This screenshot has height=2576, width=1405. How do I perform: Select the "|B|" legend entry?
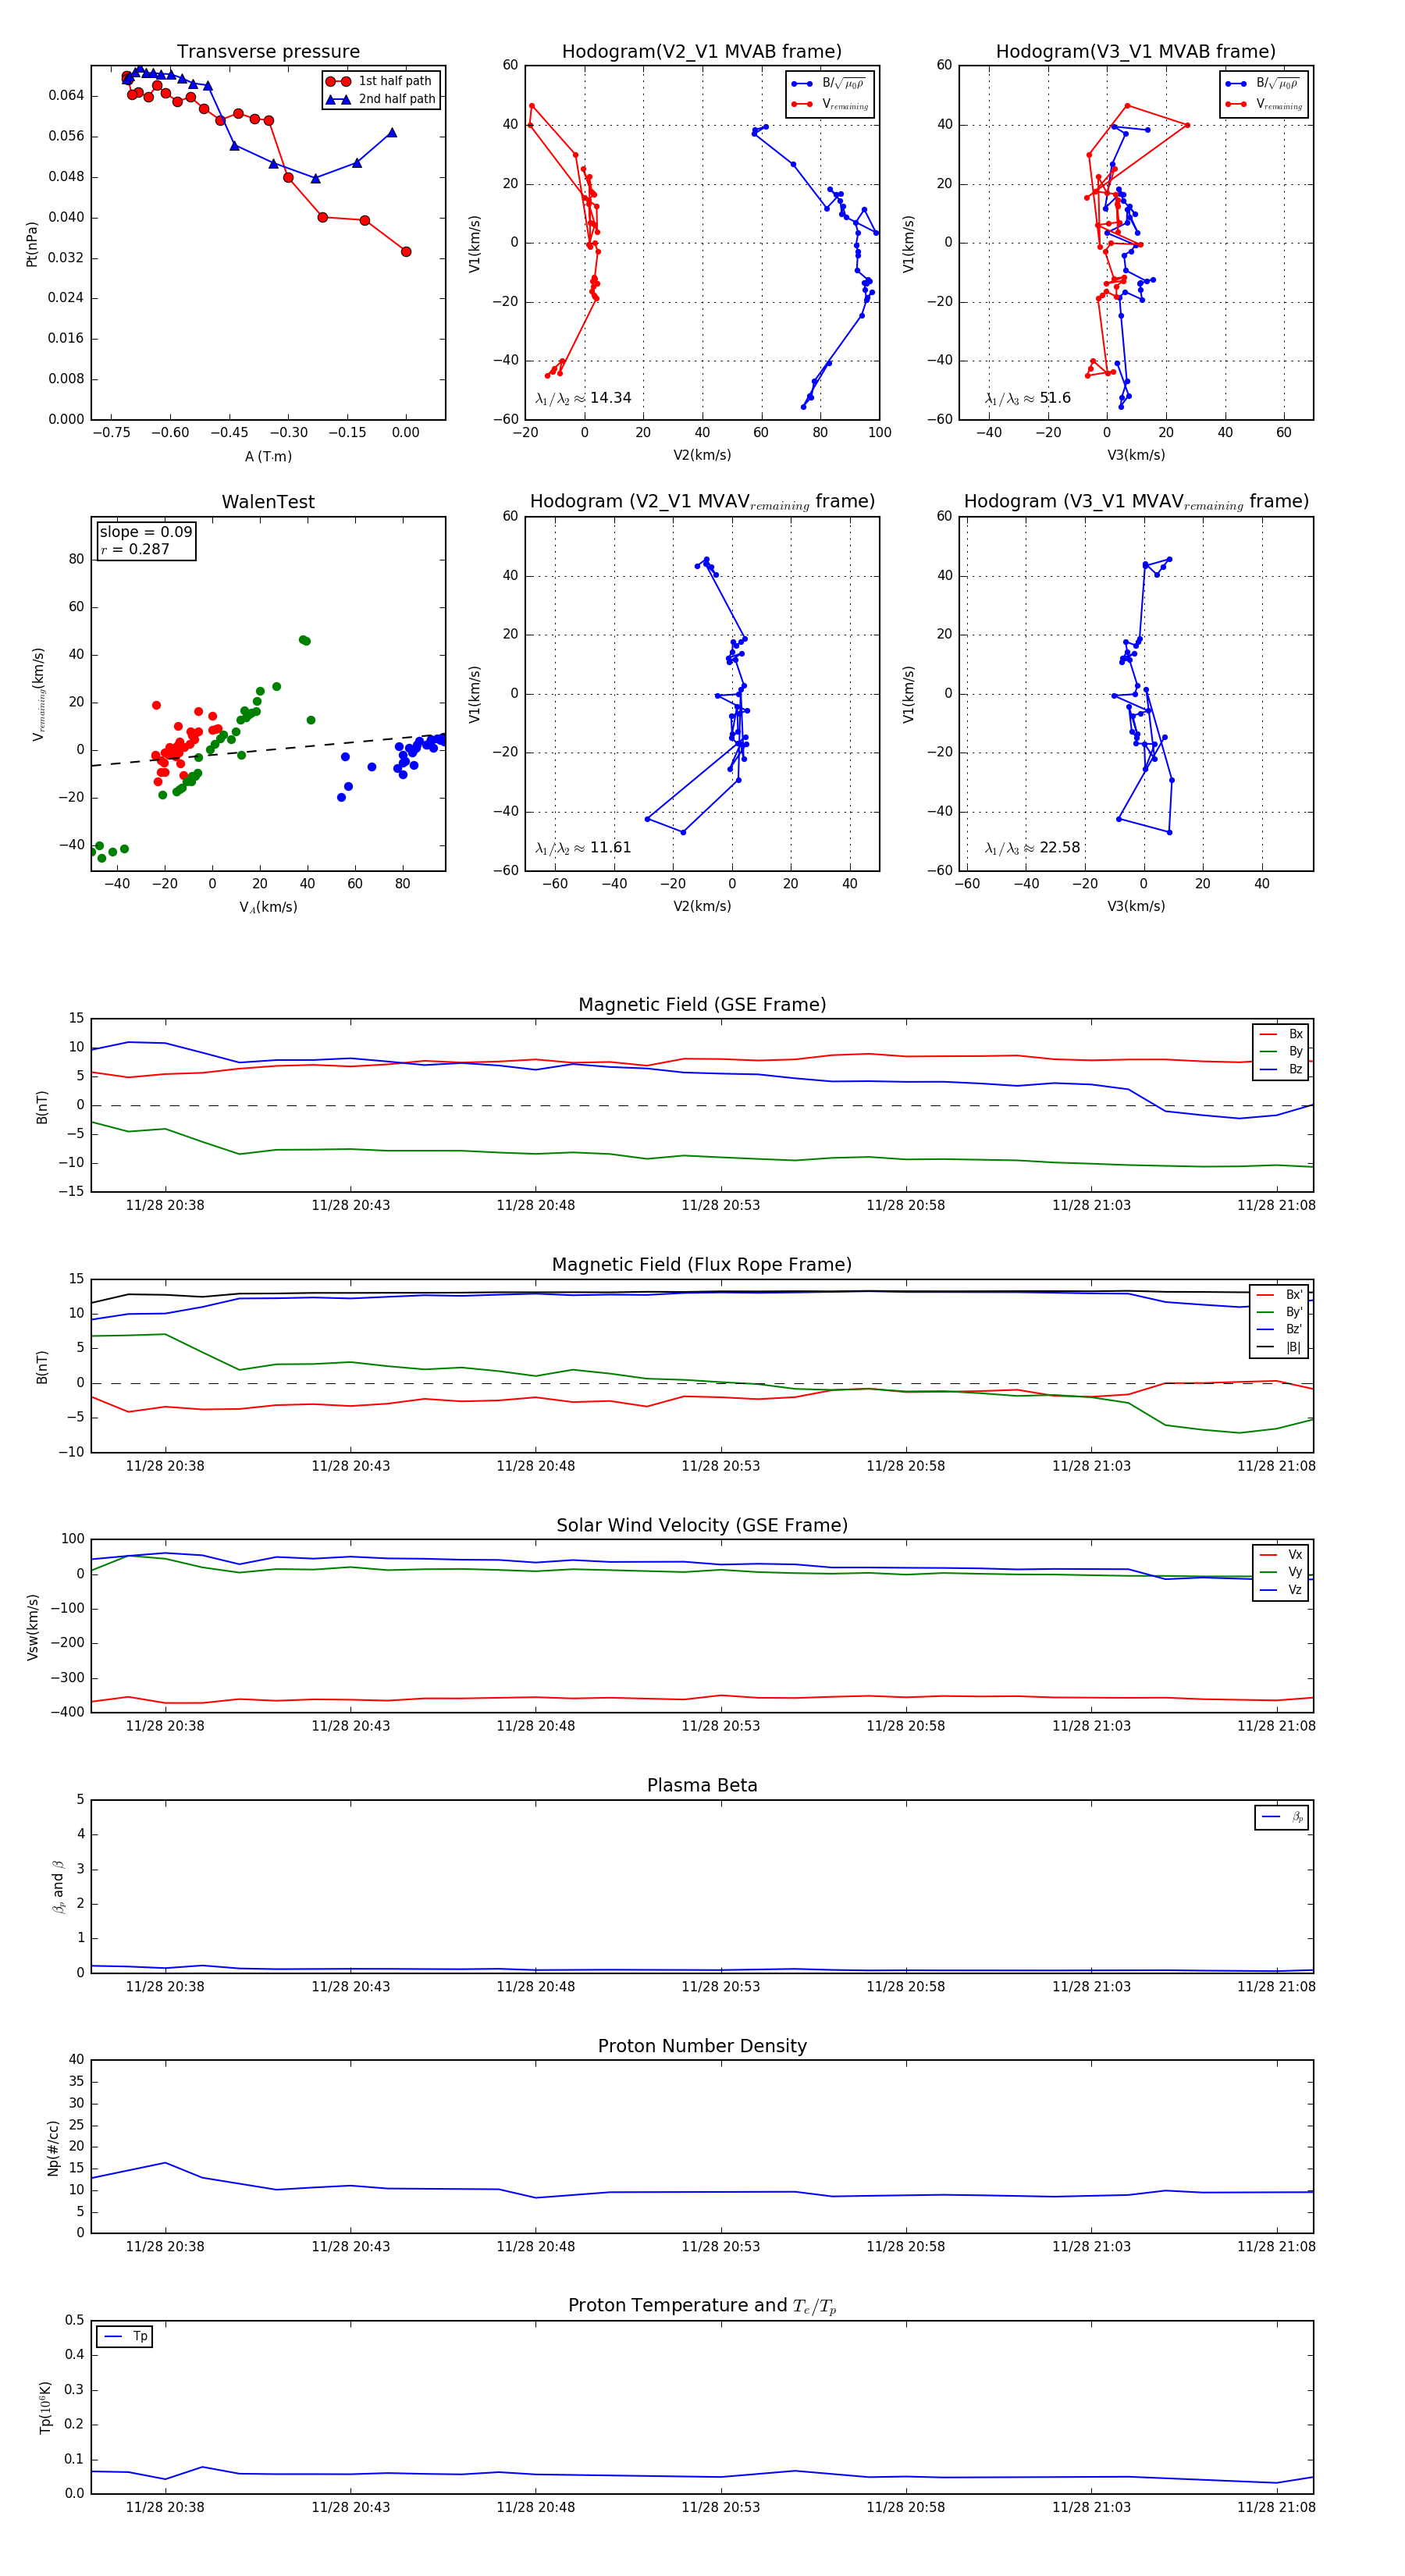pyautogui.click(x=1280, y=1347)
